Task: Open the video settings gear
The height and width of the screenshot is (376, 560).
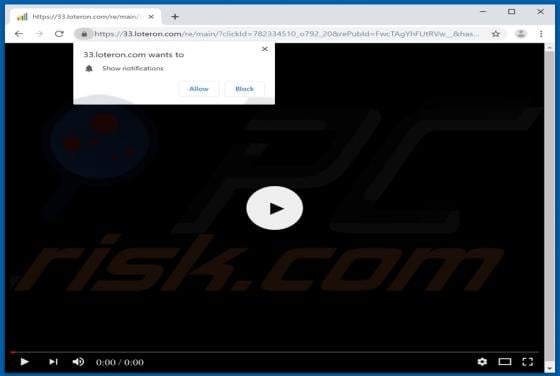Action: tap(482, 362)
